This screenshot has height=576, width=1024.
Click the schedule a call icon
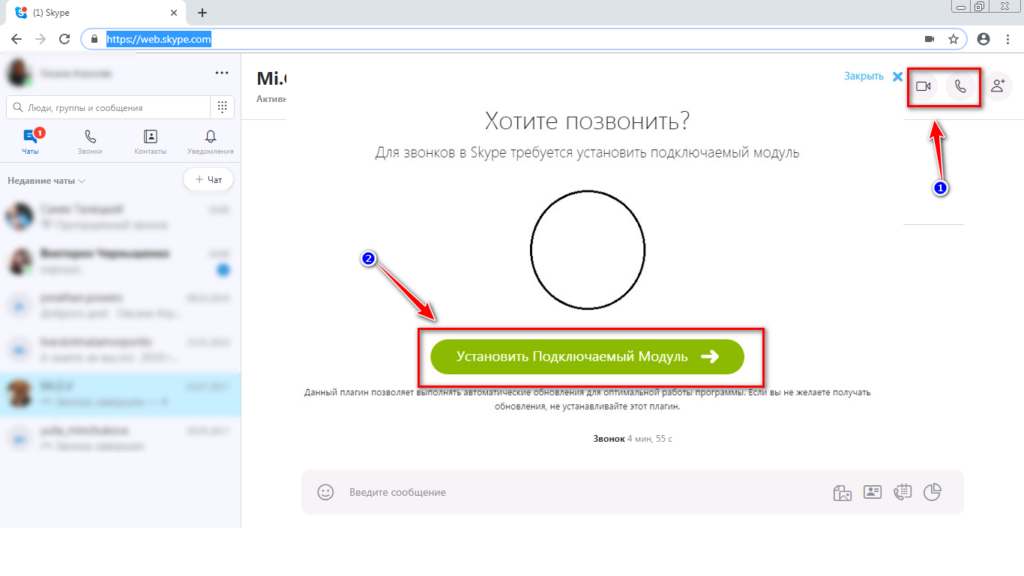(903, 492)
